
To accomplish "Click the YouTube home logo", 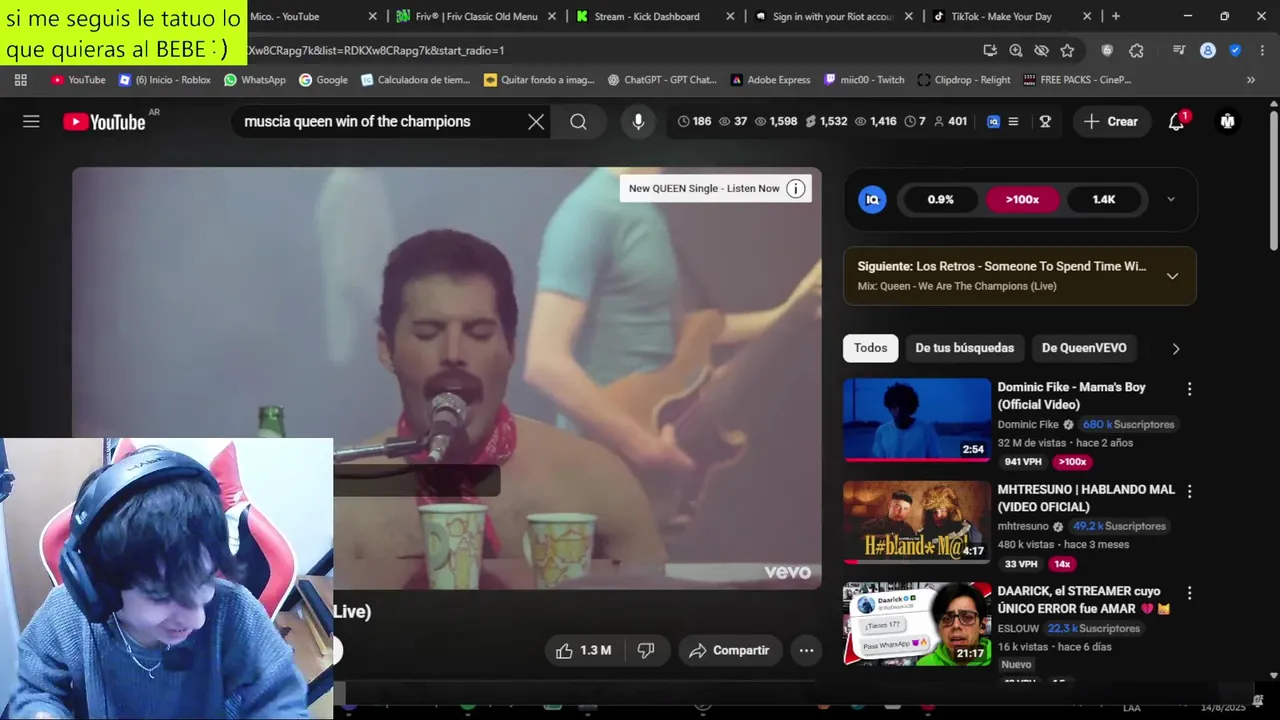I will click(x=105, y=122).
